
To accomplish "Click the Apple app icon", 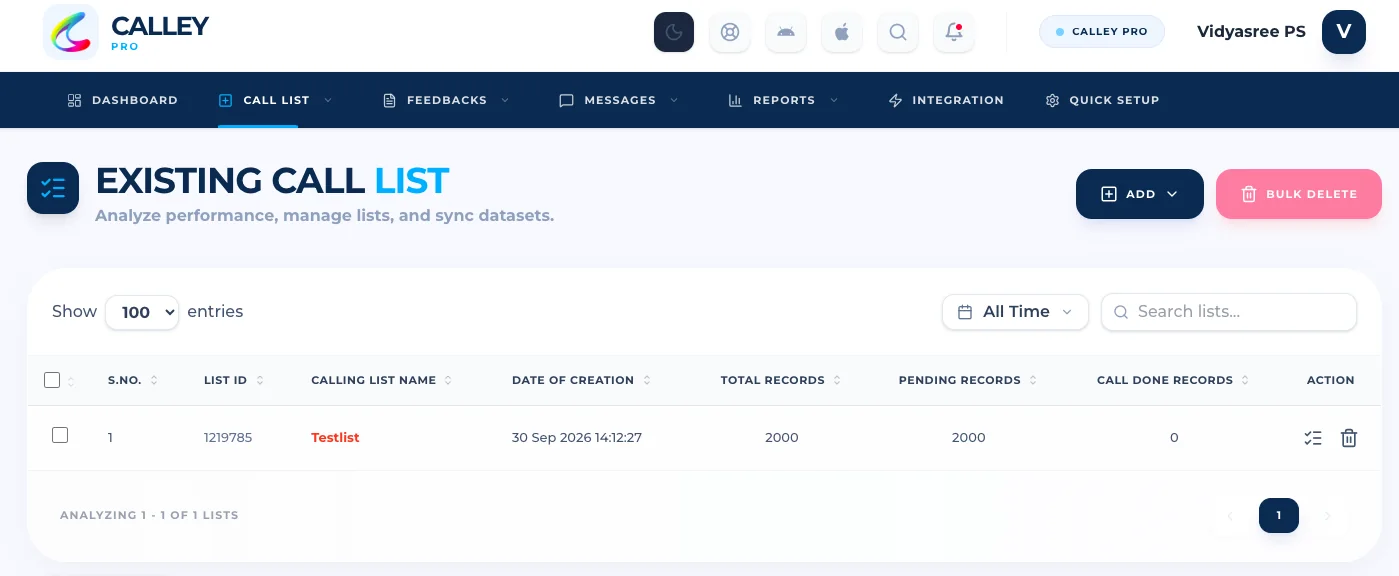I will [842, 32].
